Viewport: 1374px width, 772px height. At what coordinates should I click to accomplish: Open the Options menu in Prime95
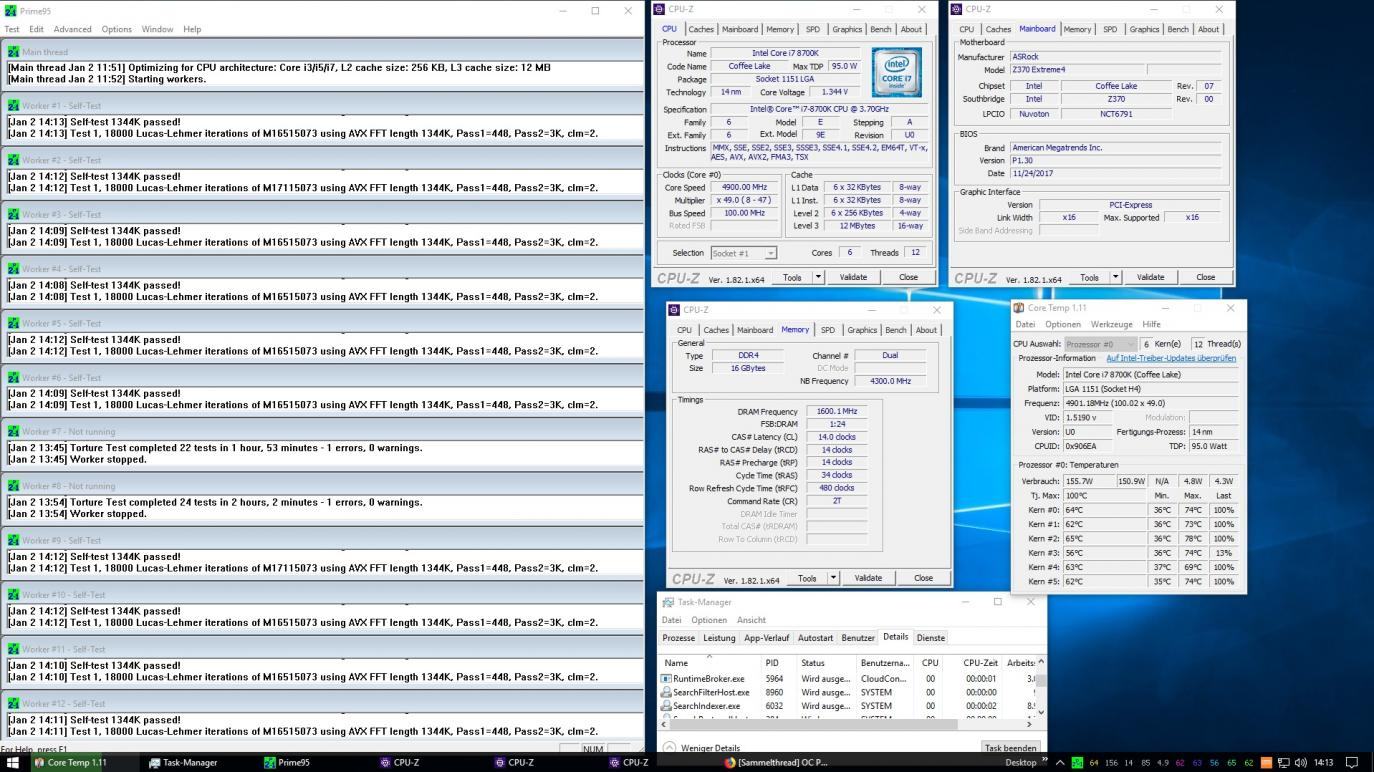116,29
